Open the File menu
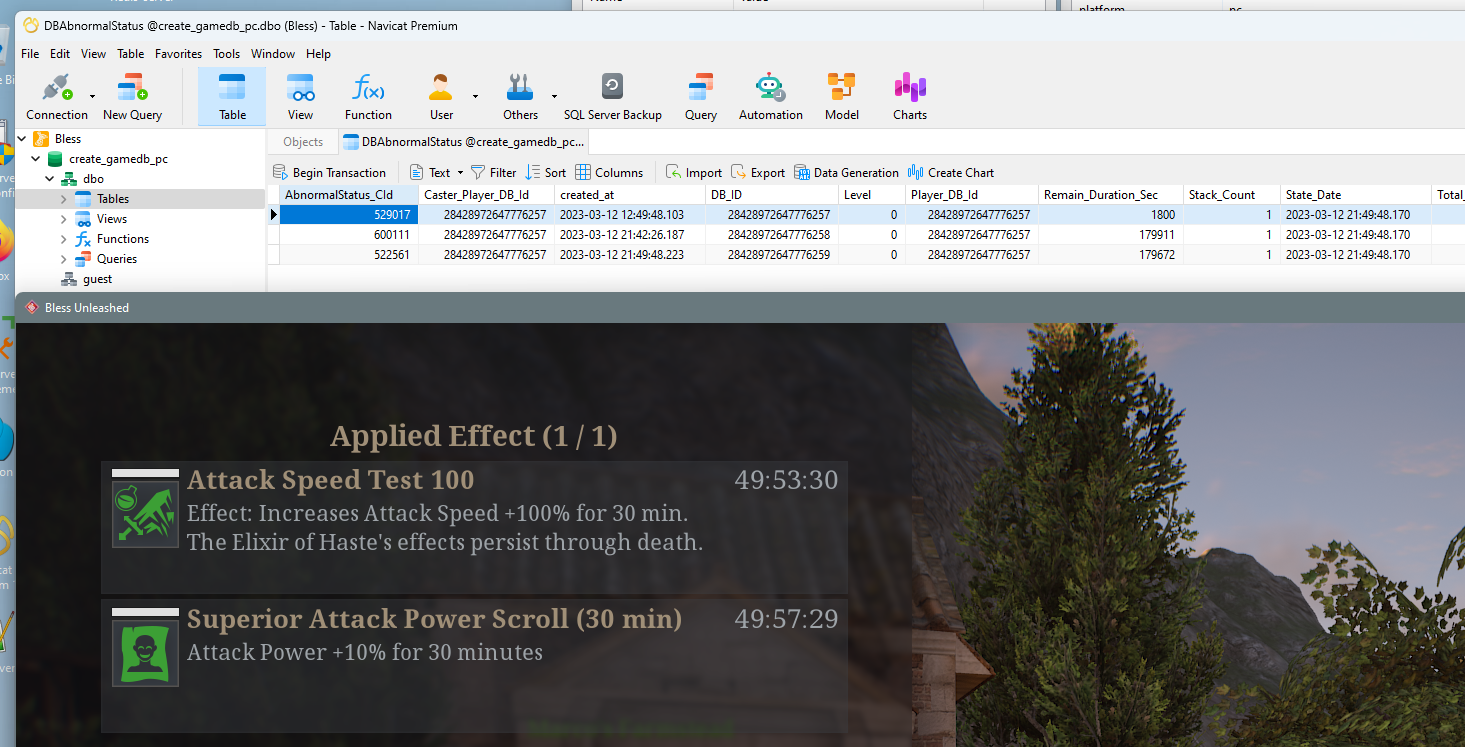 point(30,54)
